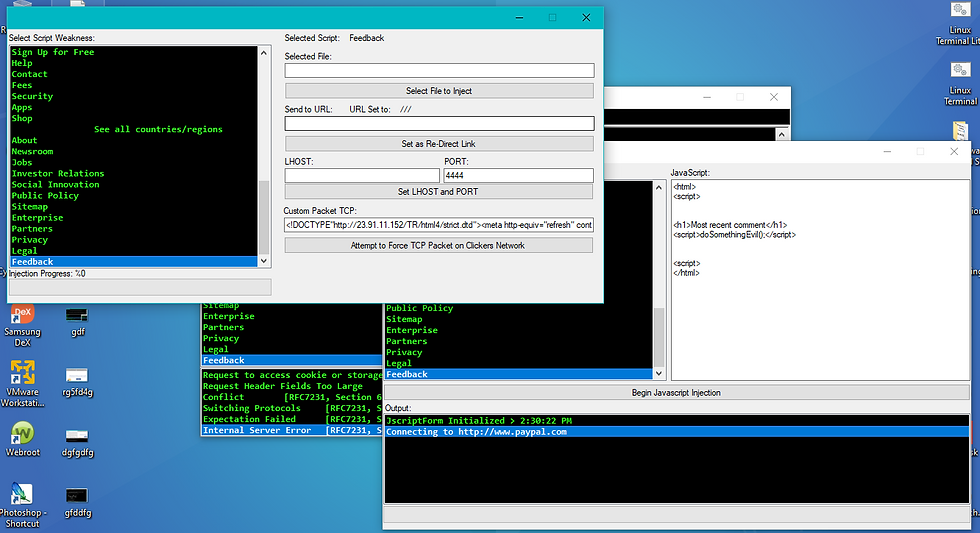The width and height of the screenshot is (980, 533).
Task: Select 'Request Header Fields Too Large' row
Action: click(292, 386)
